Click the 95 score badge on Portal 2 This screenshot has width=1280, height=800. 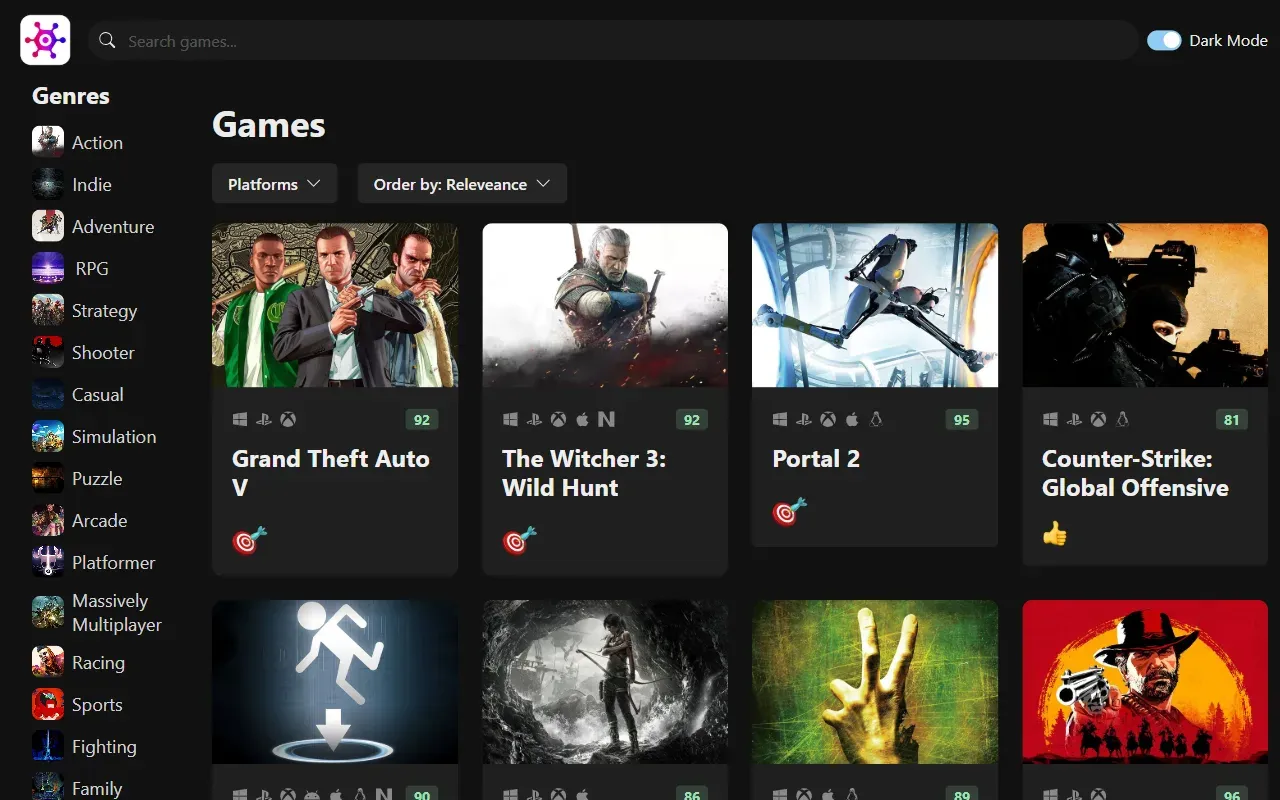(x=962, y=420)
